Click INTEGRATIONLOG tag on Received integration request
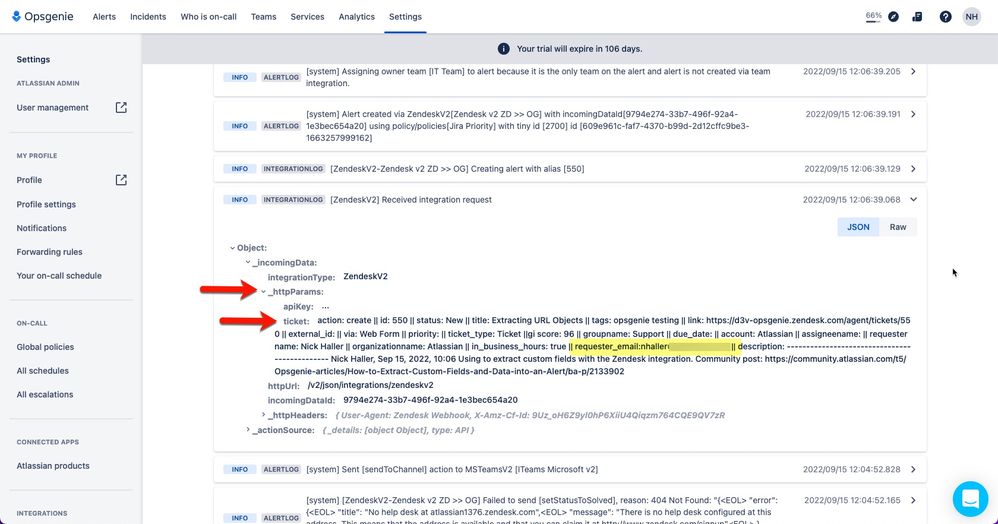This screenshot has width=998, height=524. (x=293, y=200)
